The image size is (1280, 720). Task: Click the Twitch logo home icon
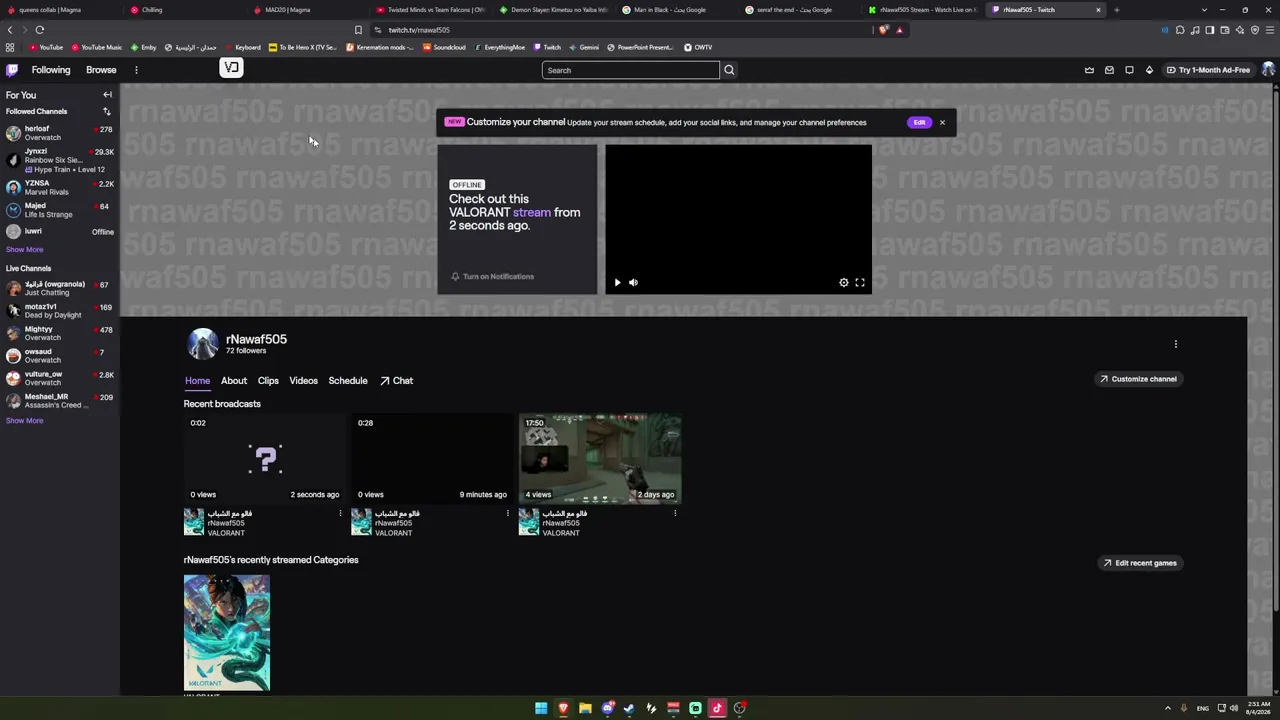[x=12, y=70]
